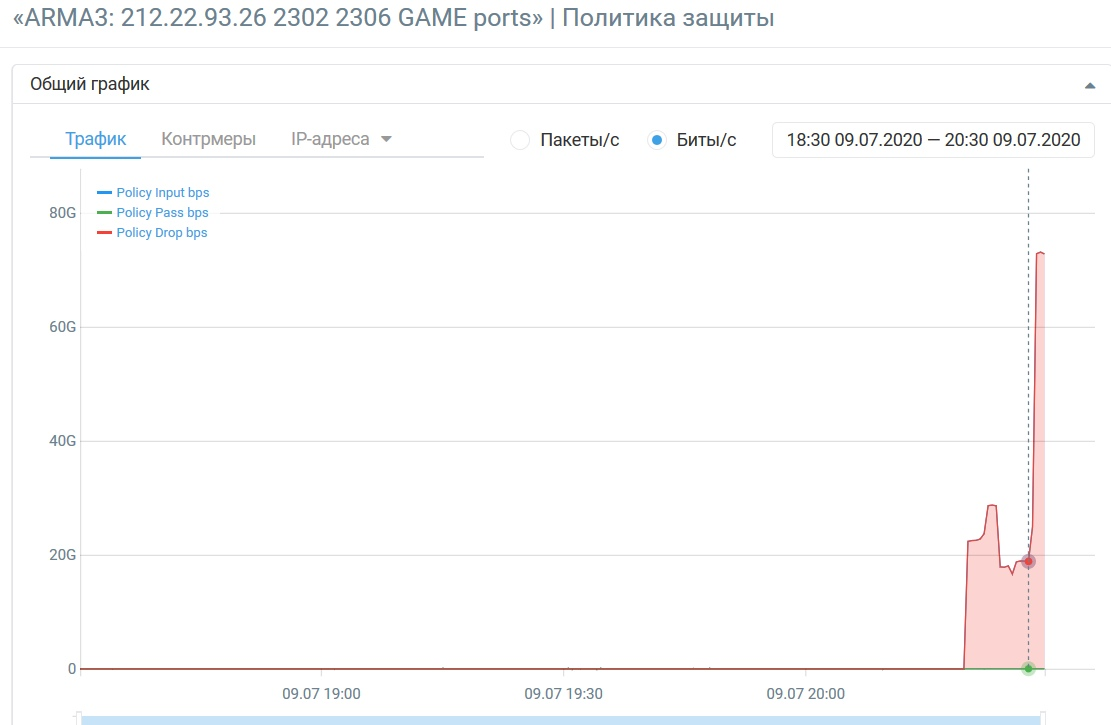Screen dimensions: 1111x725
Task: Click the 20G y-axis label
Action: coord(62,555)
